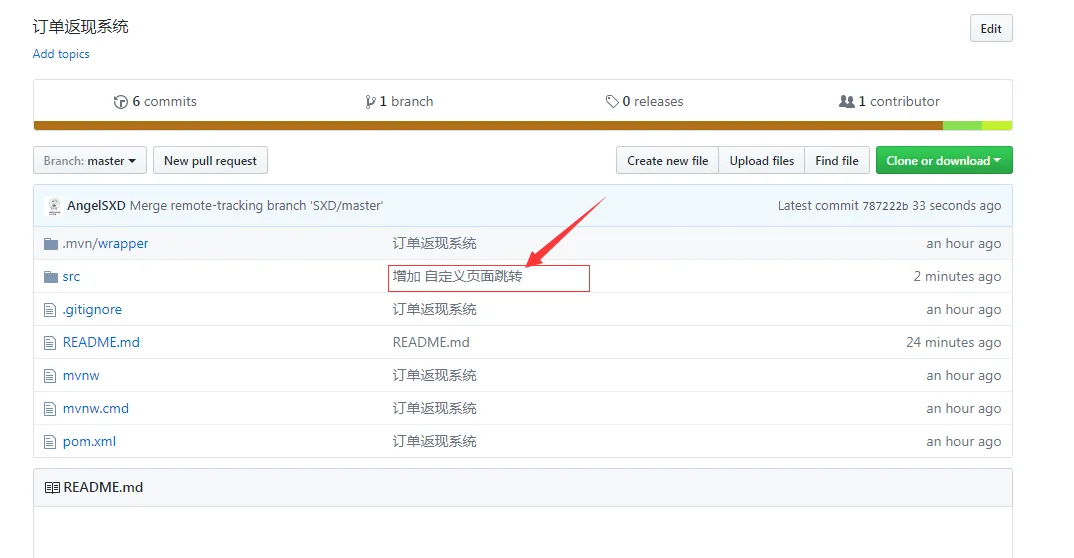Click the AngelSXD avatar thumbnail
Screen dimensions: 1074x558
click(54, 206)
